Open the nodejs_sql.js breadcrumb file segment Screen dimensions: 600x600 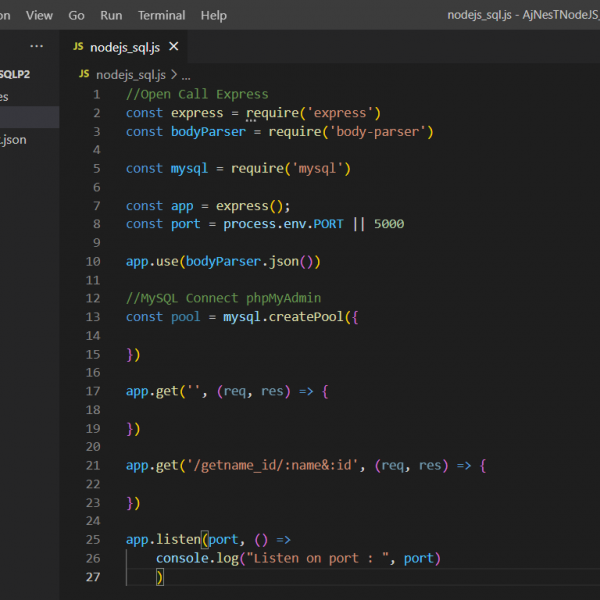(x=132, y=74)
